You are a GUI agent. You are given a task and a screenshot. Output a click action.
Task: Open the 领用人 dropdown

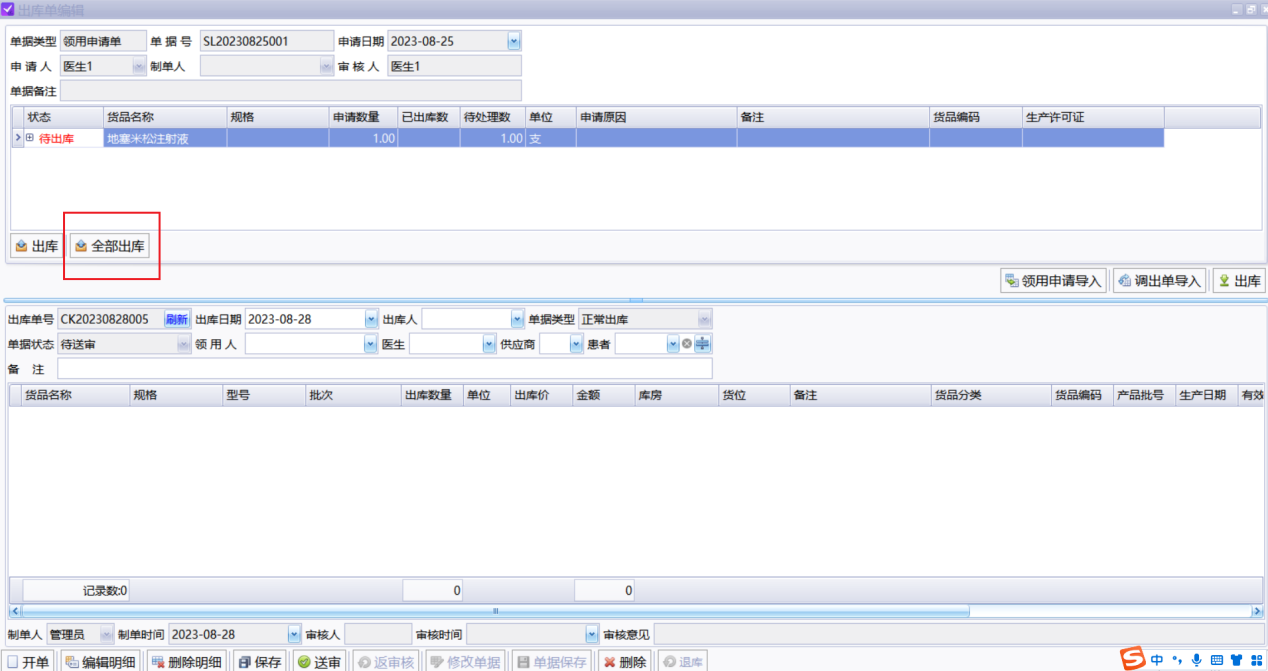click(x=370, y=344)
